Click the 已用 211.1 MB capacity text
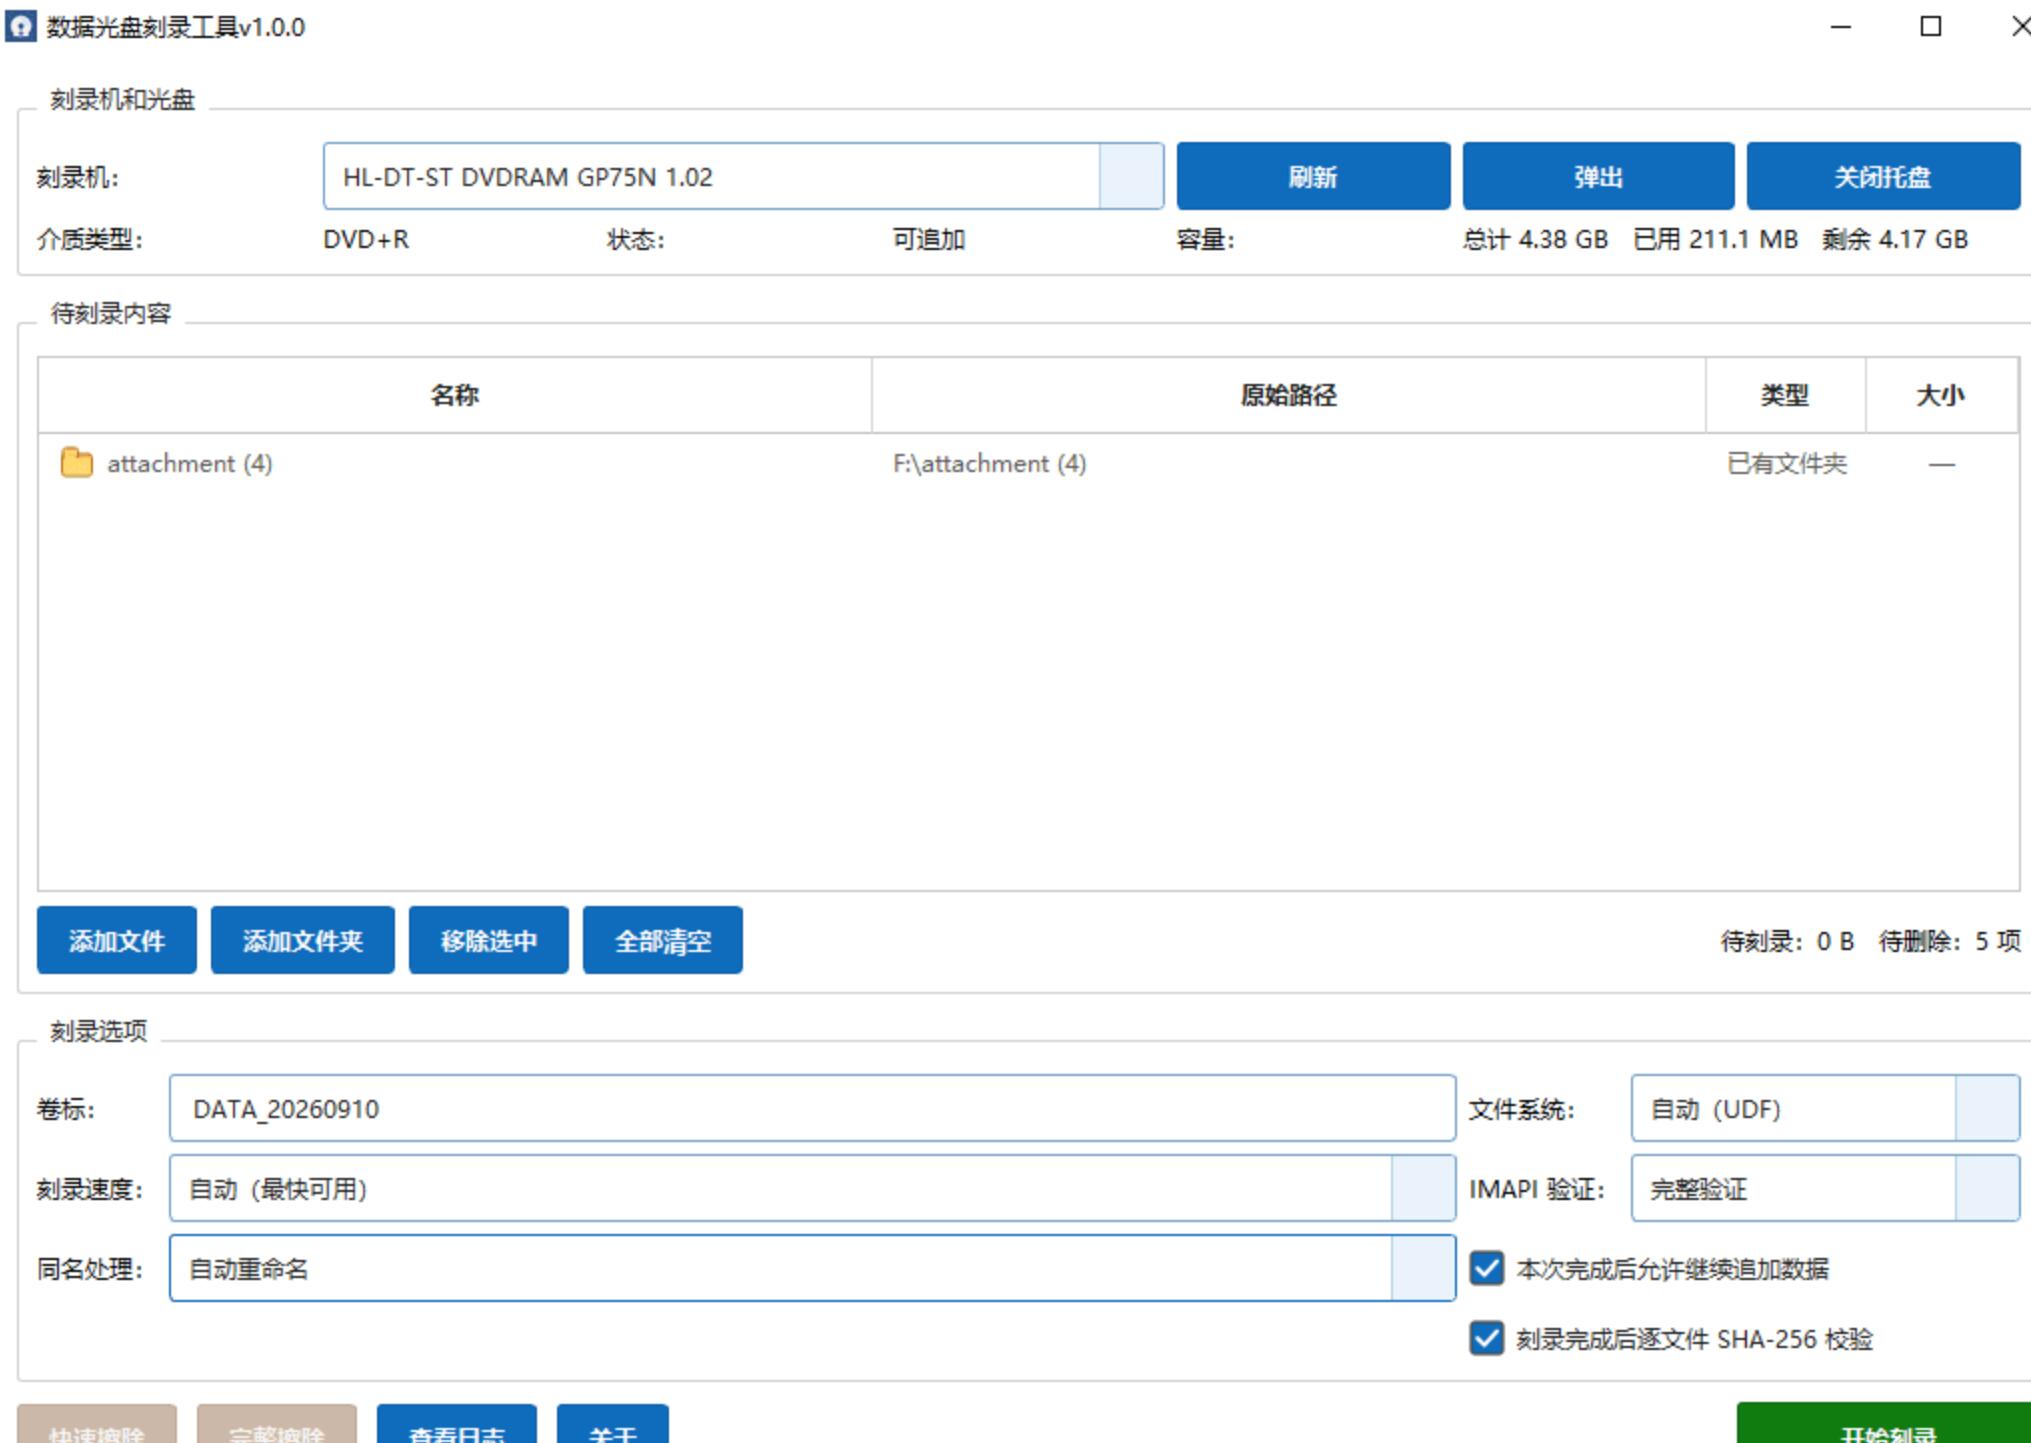This screenshot has height=1443, width=2031. (1715, 240)
